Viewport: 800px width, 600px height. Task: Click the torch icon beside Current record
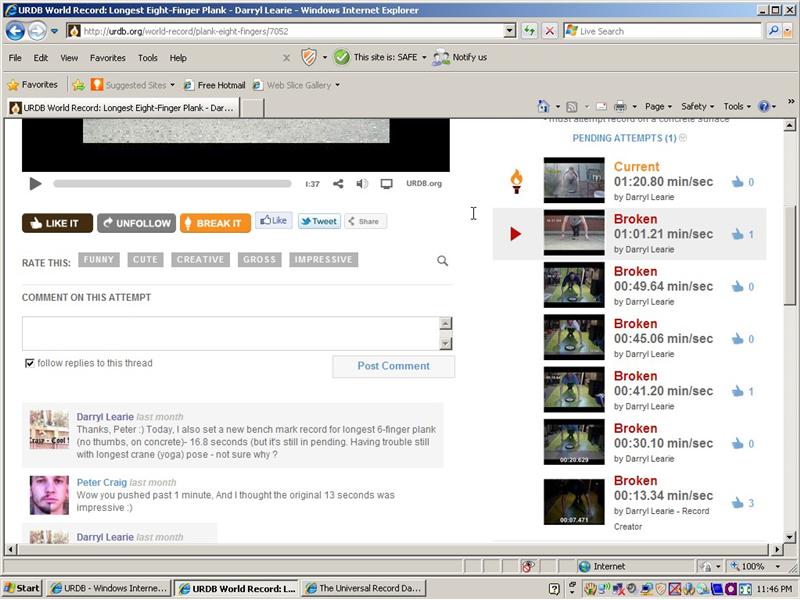pos(516,181)
